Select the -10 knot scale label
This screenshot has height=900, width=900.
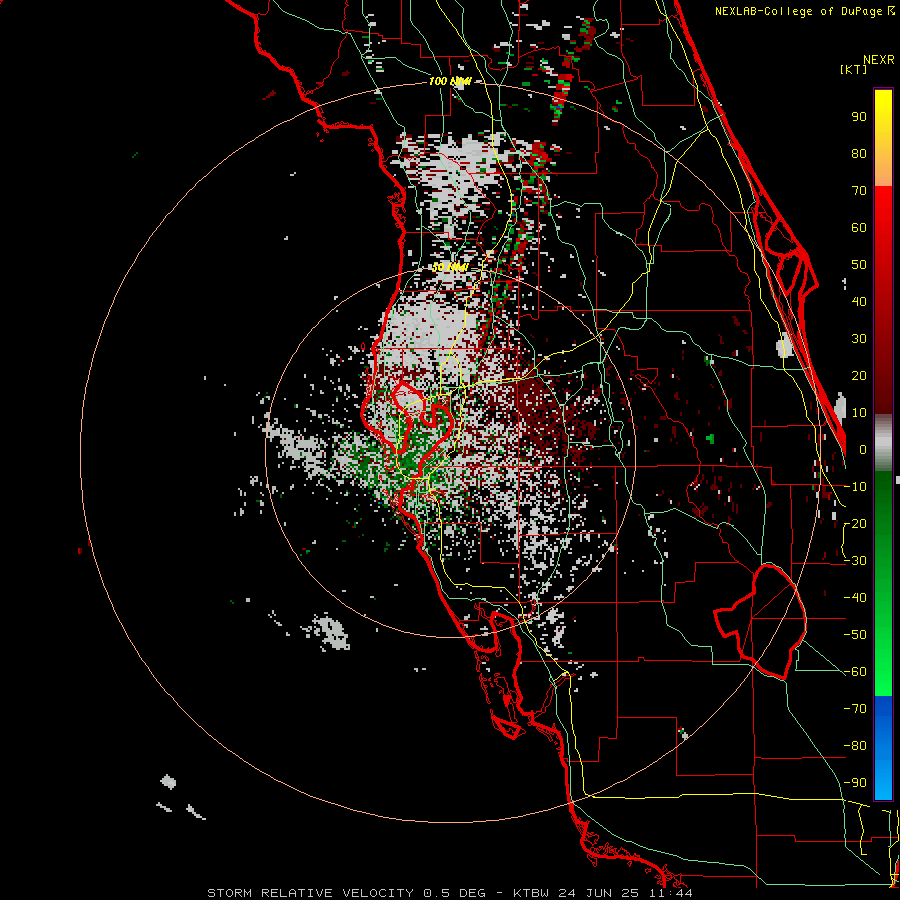click(x=855, y=487)
